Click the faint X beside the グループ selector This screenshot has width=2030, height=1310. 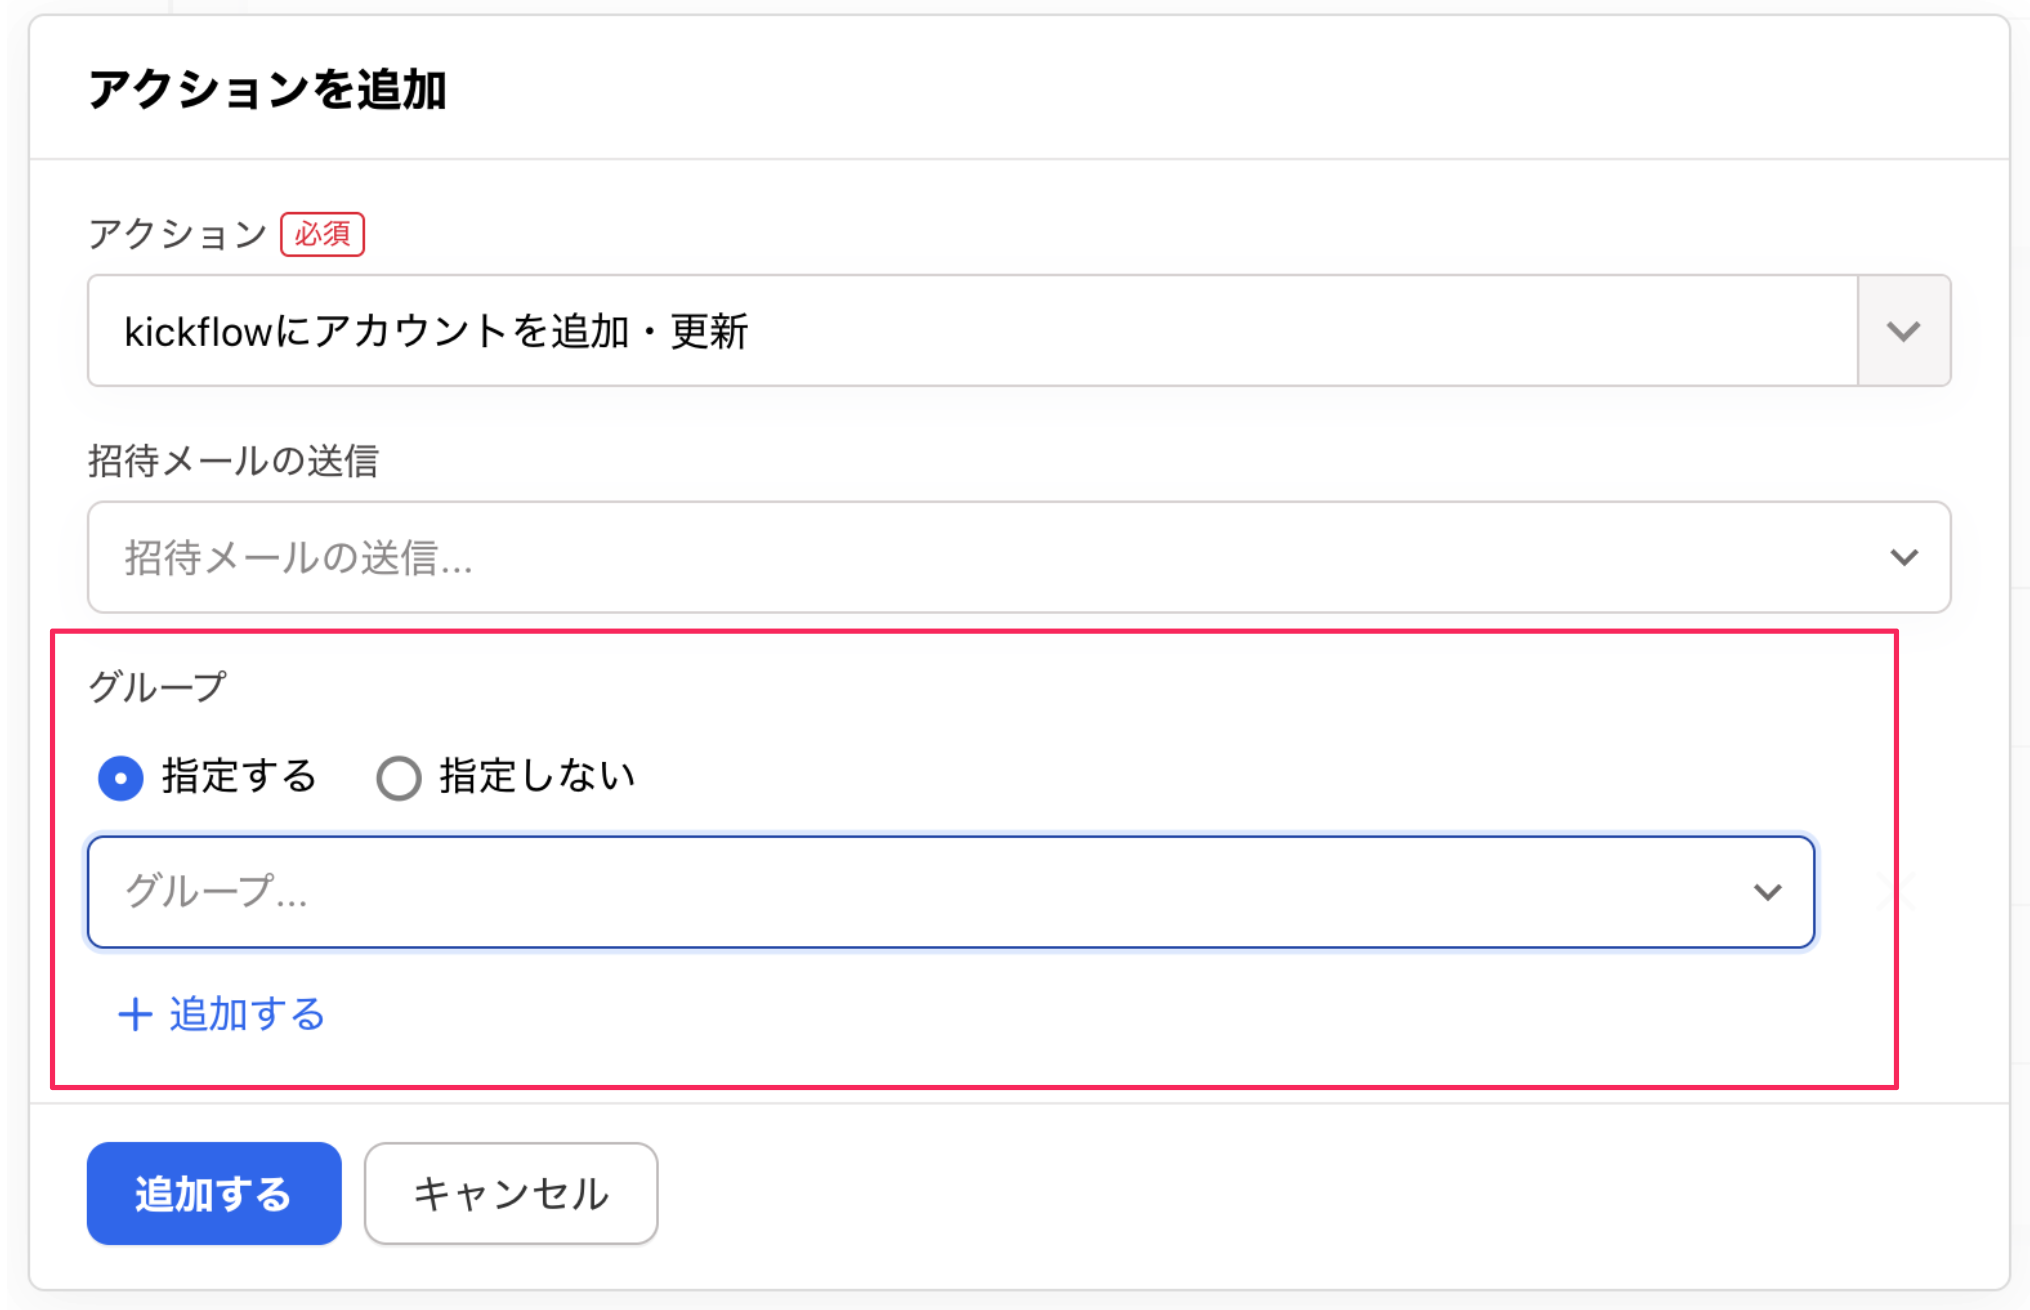coord(1895,890)
